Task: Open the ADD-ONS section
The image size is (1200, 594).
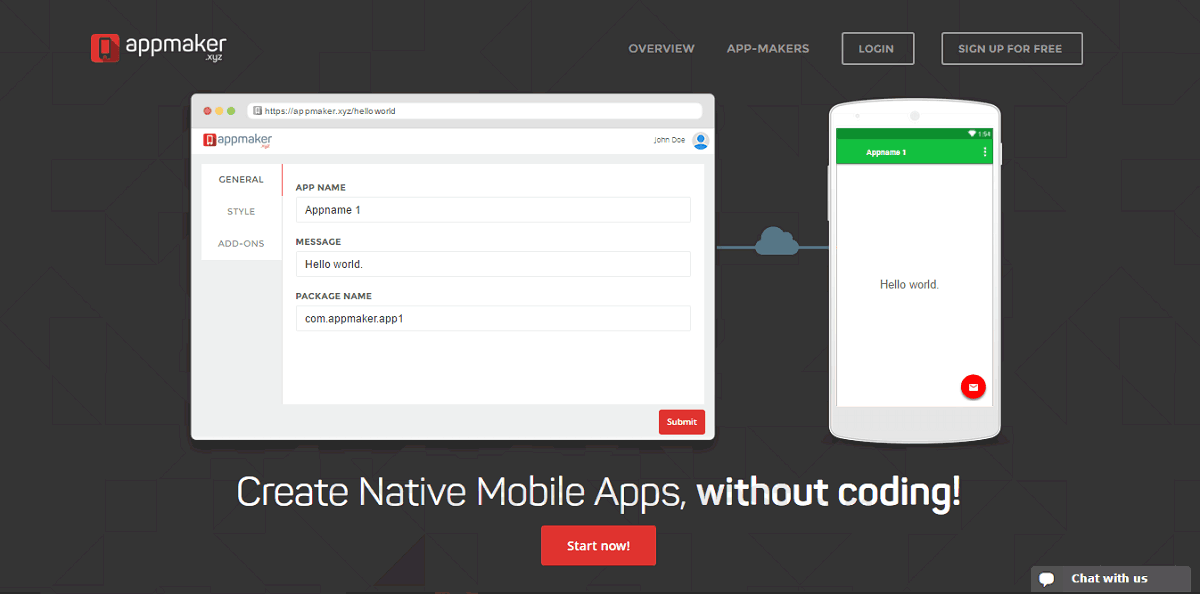Action: coord(241,243)
